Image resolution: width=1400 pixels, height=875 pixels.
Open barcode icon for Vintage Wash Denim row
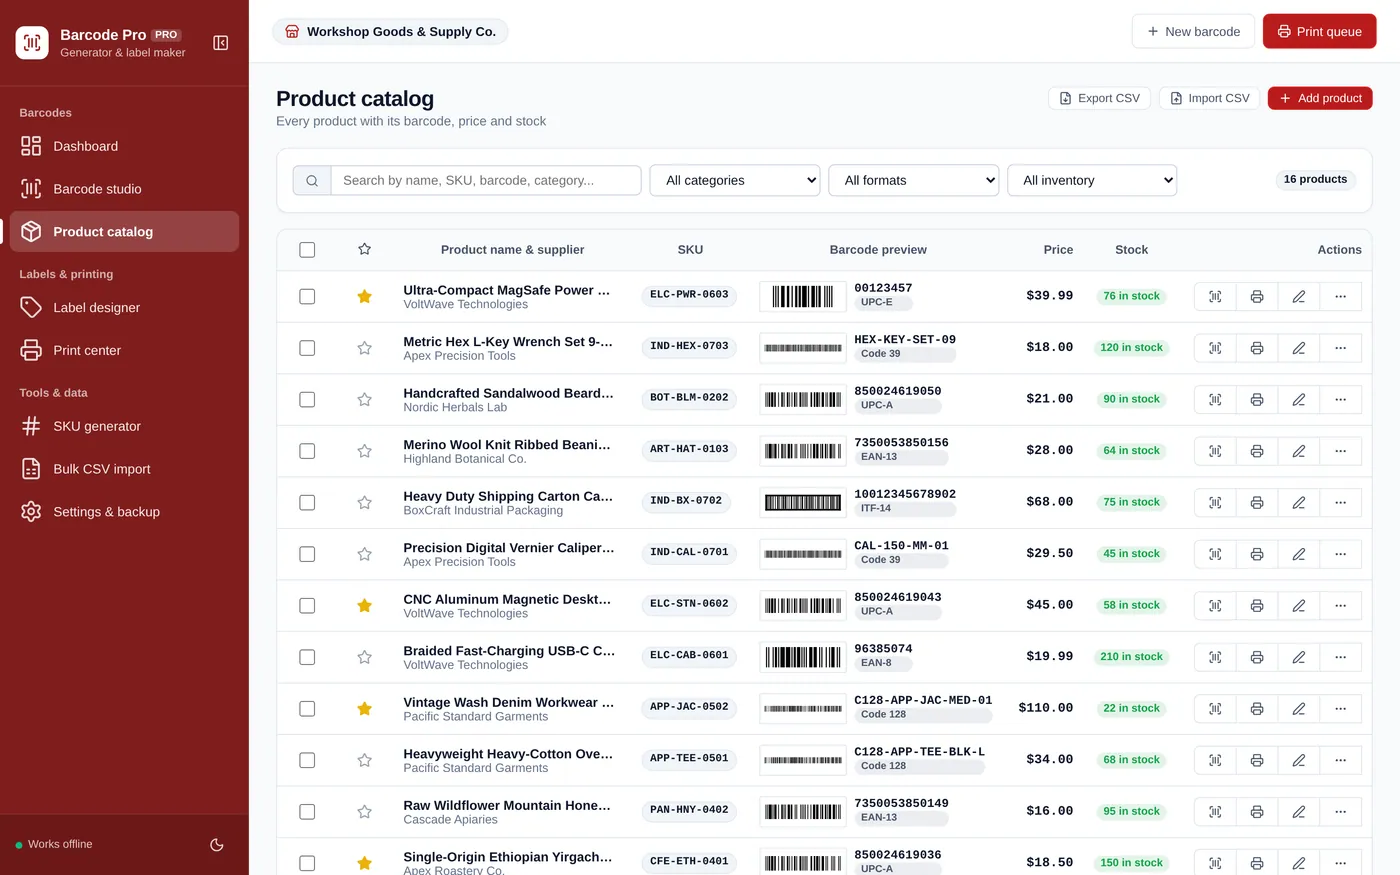1215,708
